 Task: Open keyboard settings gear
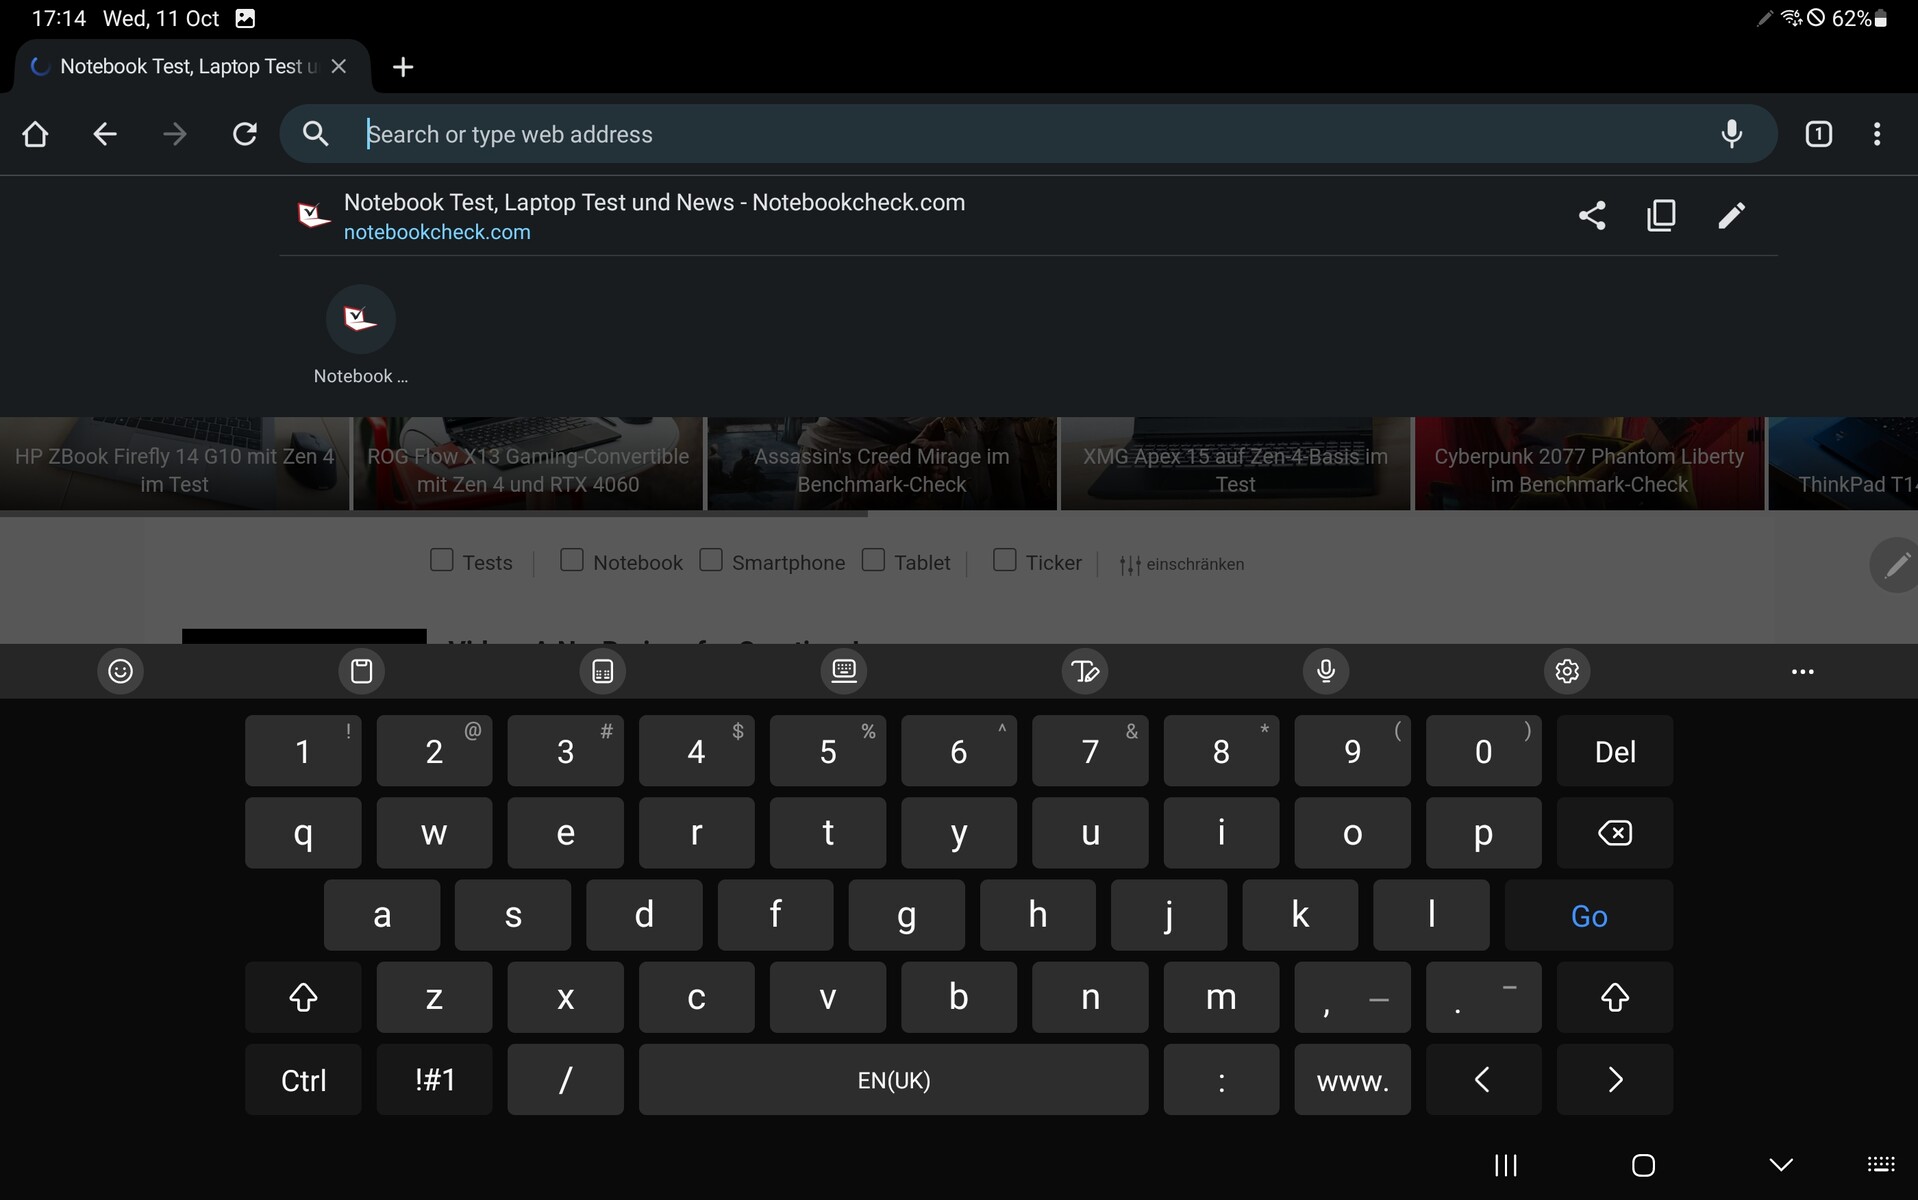[x=1567, y=671]
